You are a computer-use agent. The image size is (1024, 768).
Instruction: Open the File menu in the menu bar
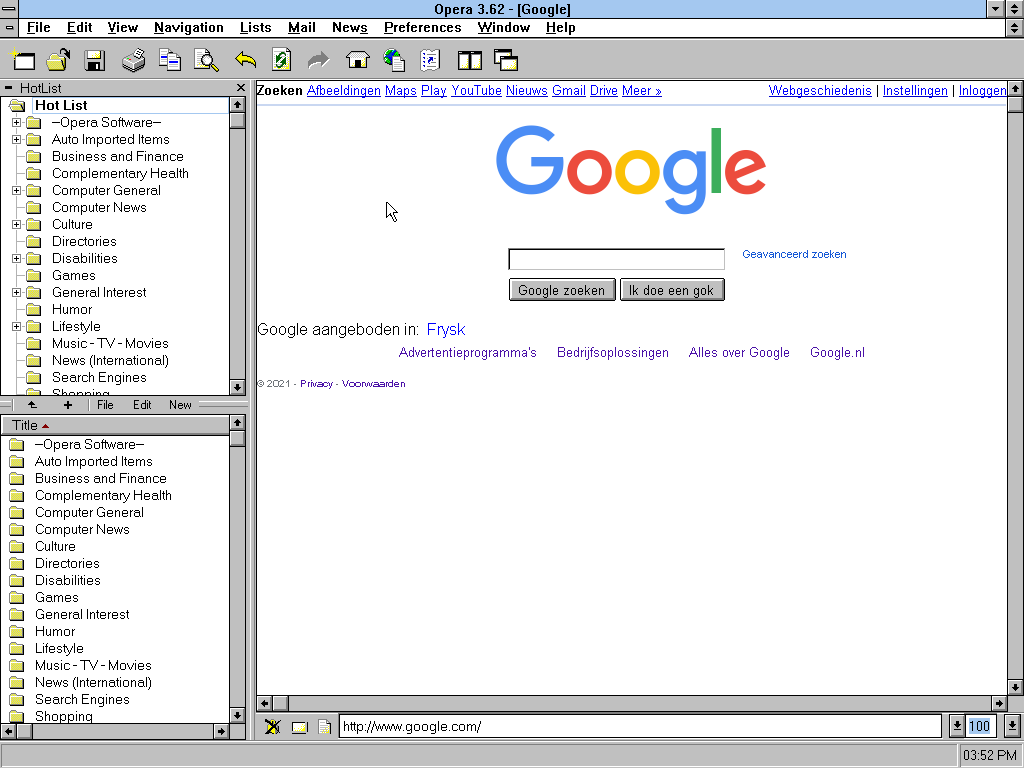39,27
